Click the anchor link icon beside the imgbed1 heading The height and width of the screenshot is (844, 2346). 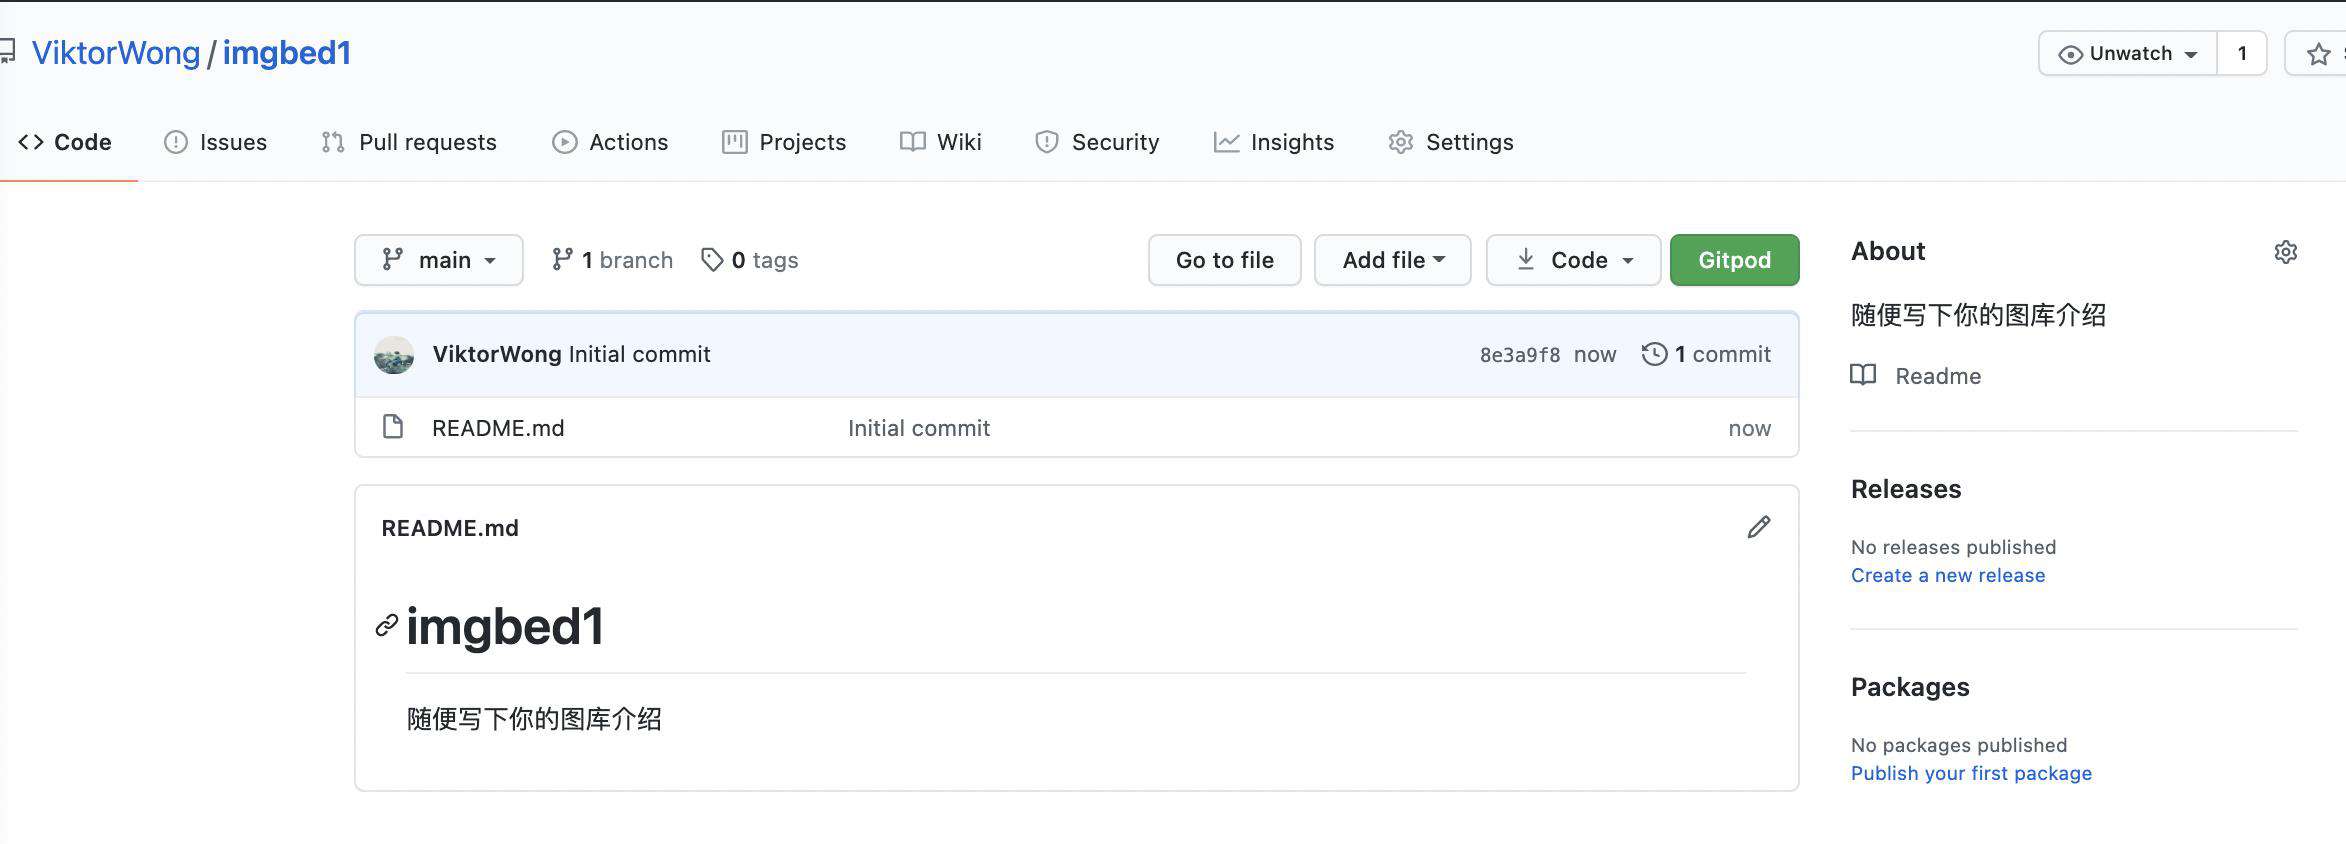click(387, 626)
